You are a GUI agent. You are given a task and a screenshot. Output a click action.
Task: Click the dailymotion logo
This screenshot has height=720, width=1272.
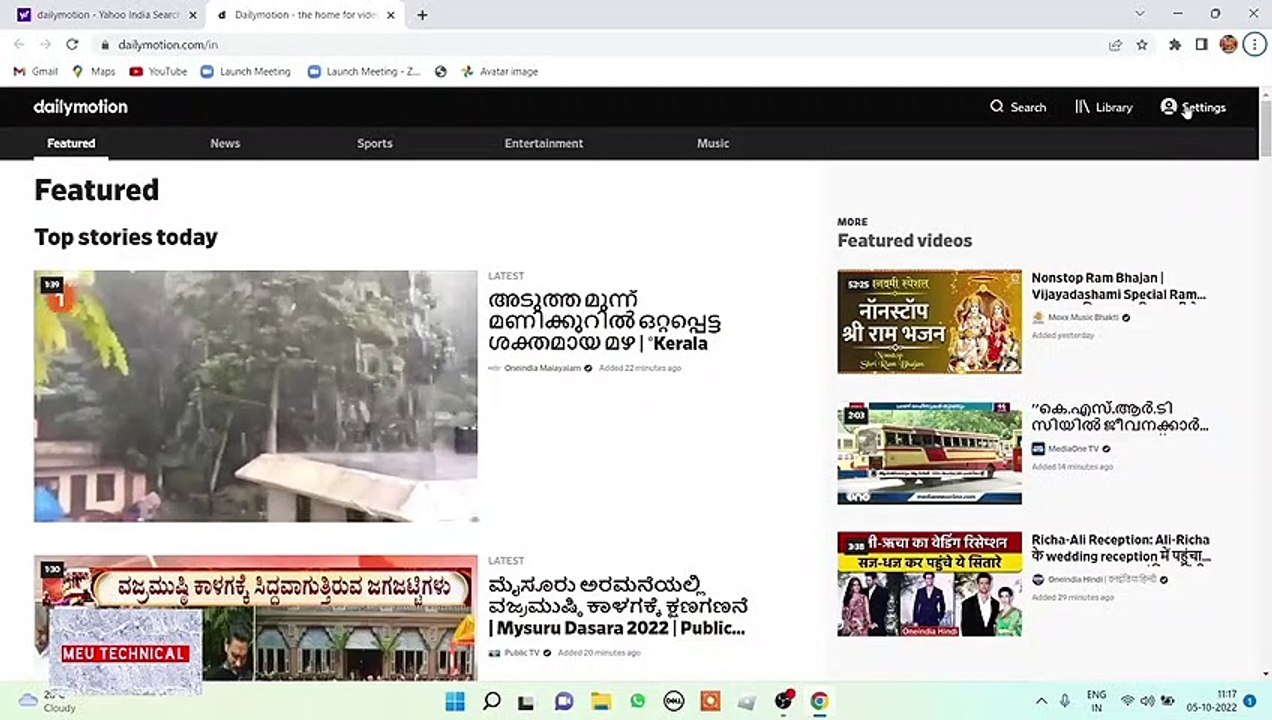[x=80, y=107]
